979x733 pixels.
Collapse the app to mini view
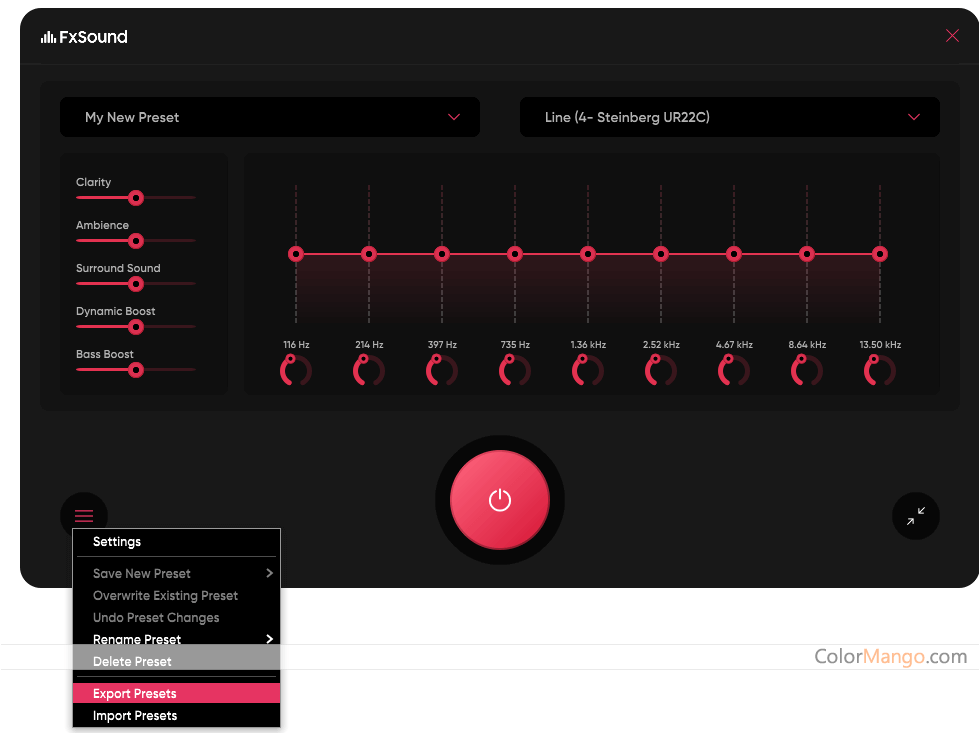[915, 516]
